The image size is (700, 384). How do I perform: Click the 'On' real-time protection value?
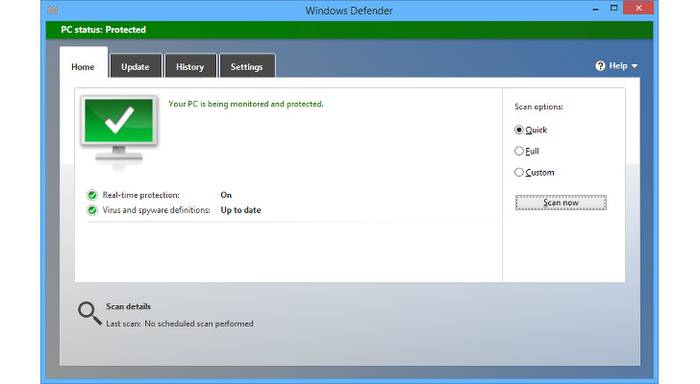pos(226,195)
